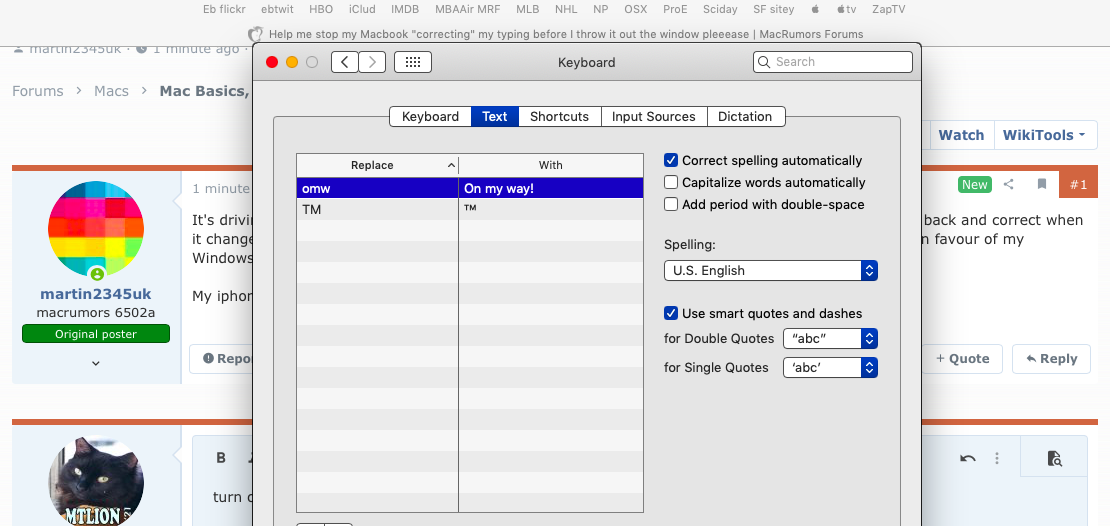Click the New post badge

point(974,184)
